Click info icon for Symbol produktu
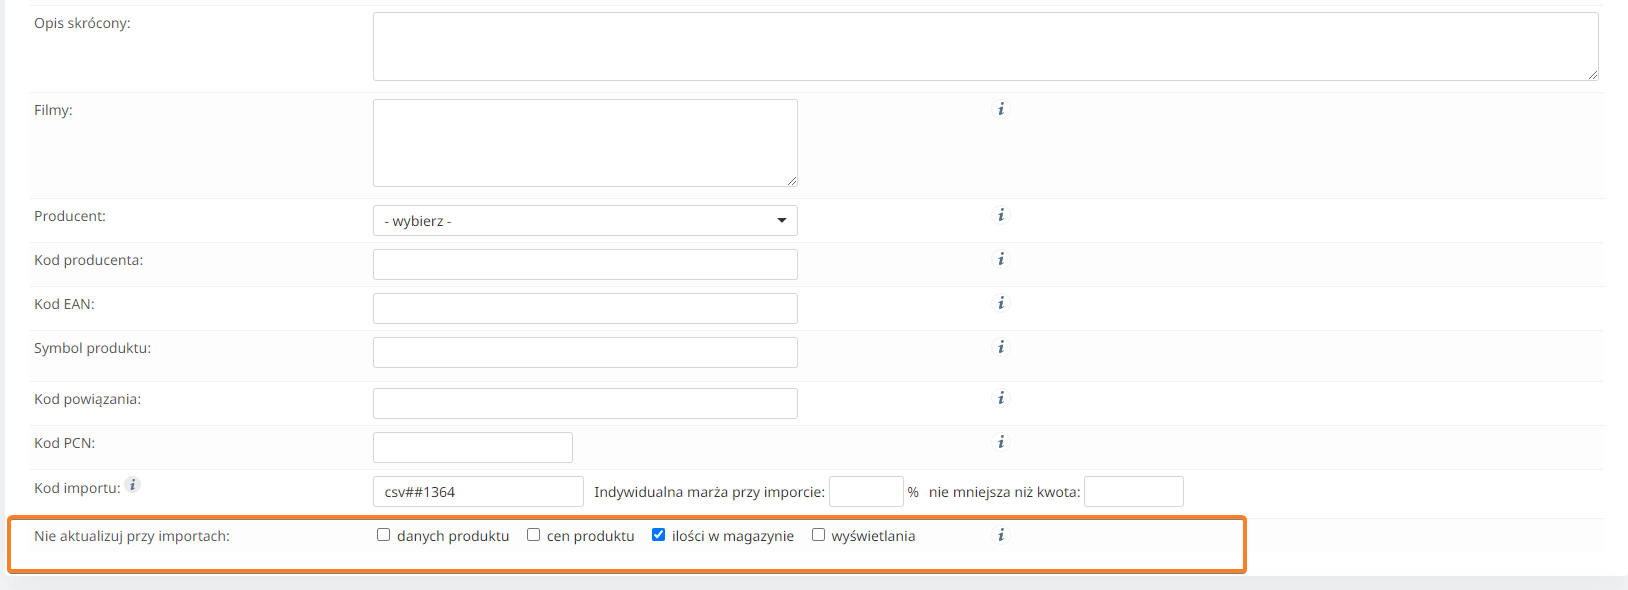Viewport: 1628px width, 590px height. (x=1000, y=347)
